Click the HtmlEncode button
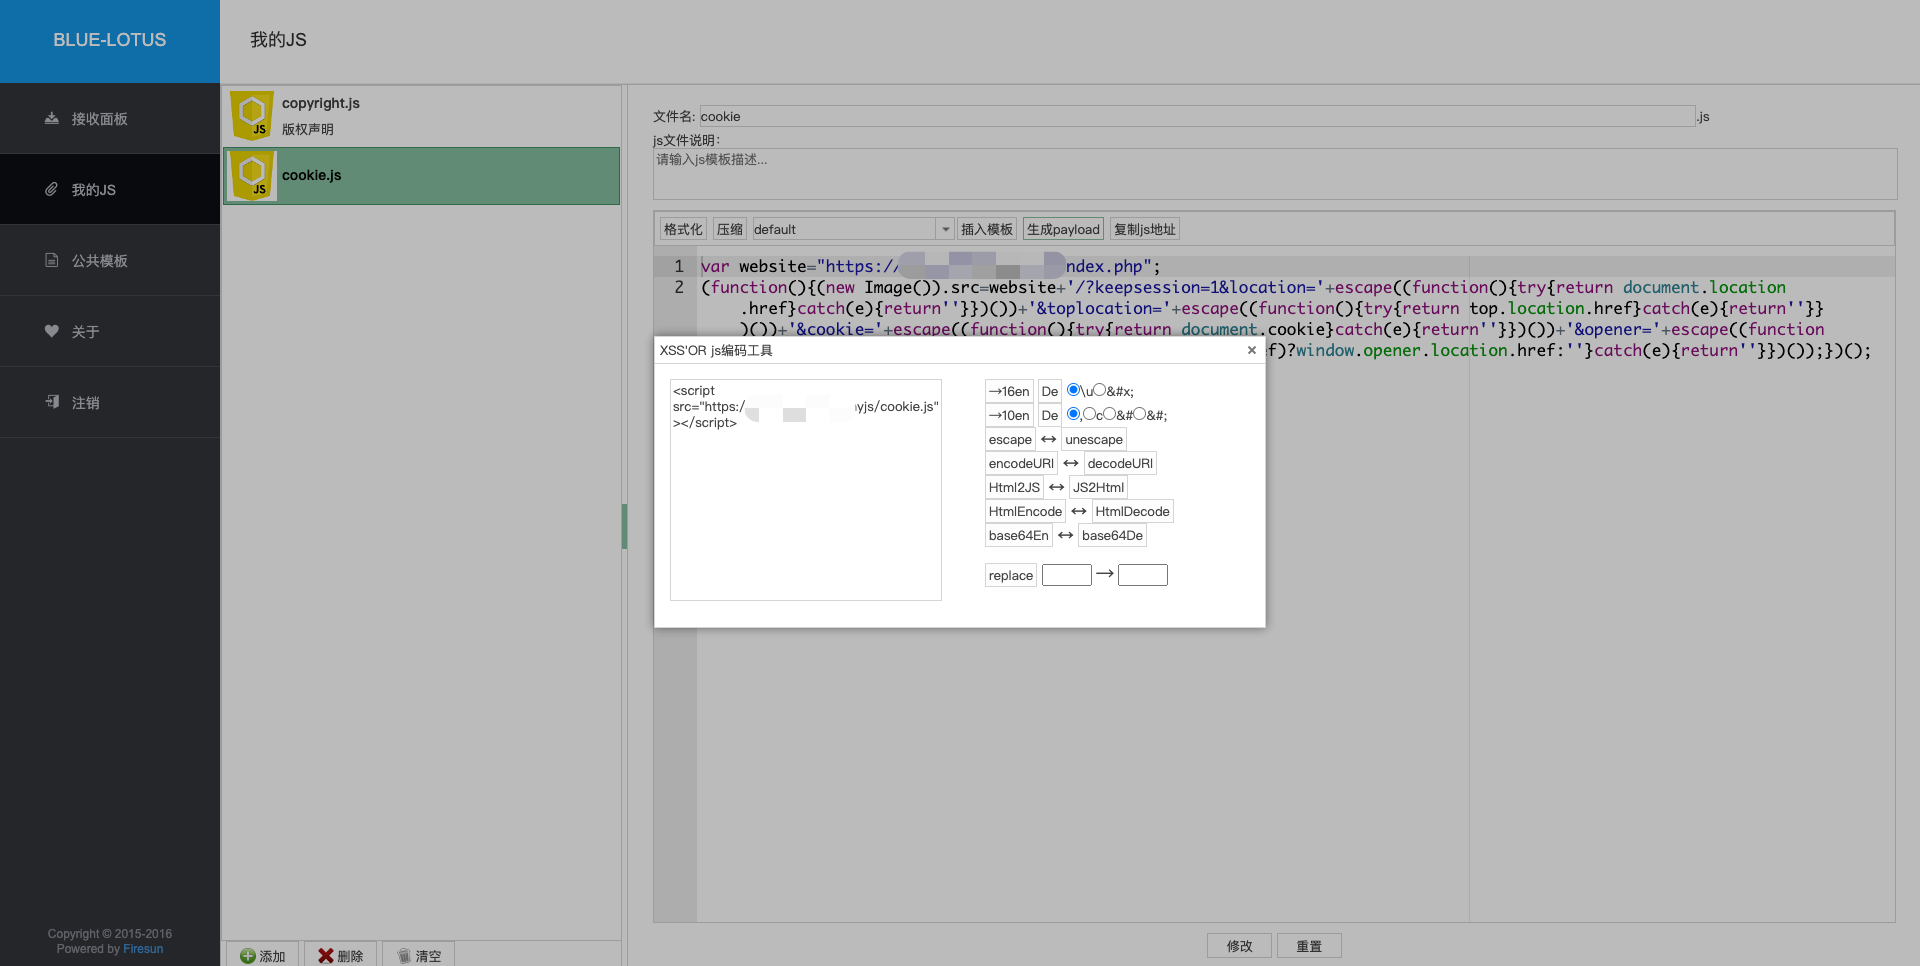Screen dimensions: 1920x966 (1025, 511)
